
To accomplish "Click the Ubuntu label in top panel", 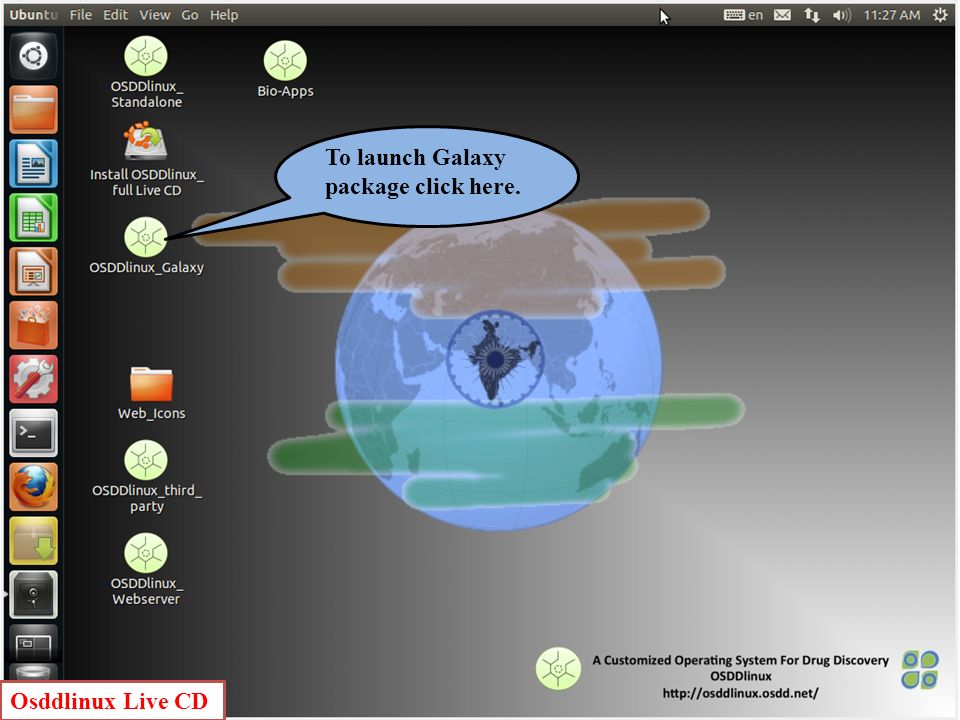I will point(33,15).
